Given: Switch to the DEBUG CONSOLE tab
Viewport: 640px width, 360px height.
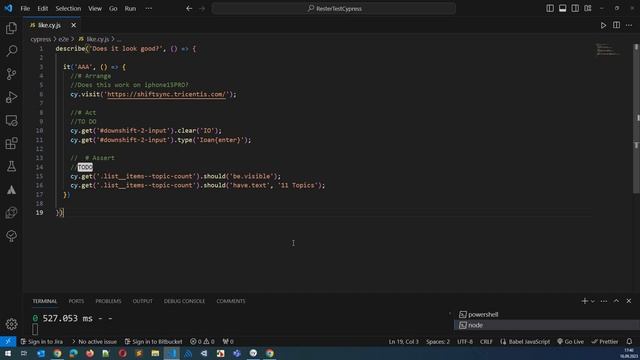Looking at the screenshot, I should (x=184, y=301).
